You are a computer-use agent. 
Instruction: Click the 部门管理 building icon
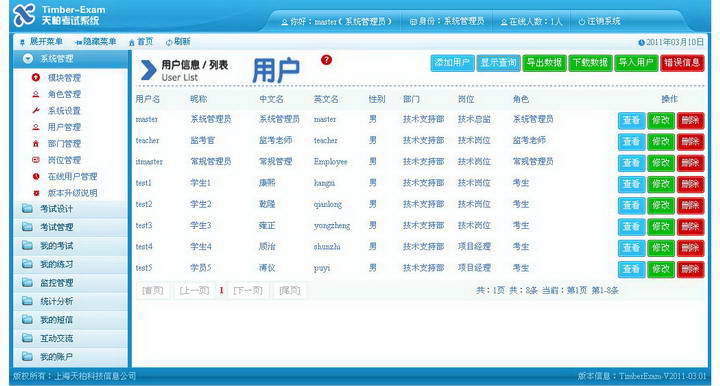pyautogui.click(x=36, y=144)
